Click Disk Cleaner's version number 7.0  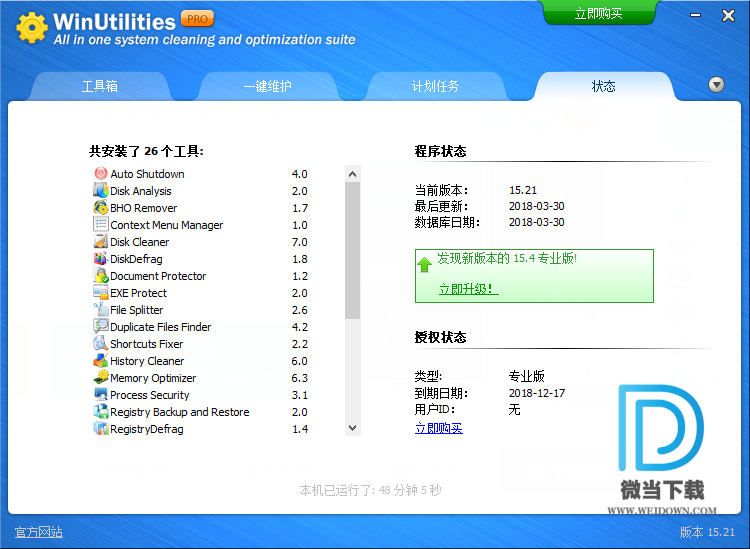(x=299, y=242)
